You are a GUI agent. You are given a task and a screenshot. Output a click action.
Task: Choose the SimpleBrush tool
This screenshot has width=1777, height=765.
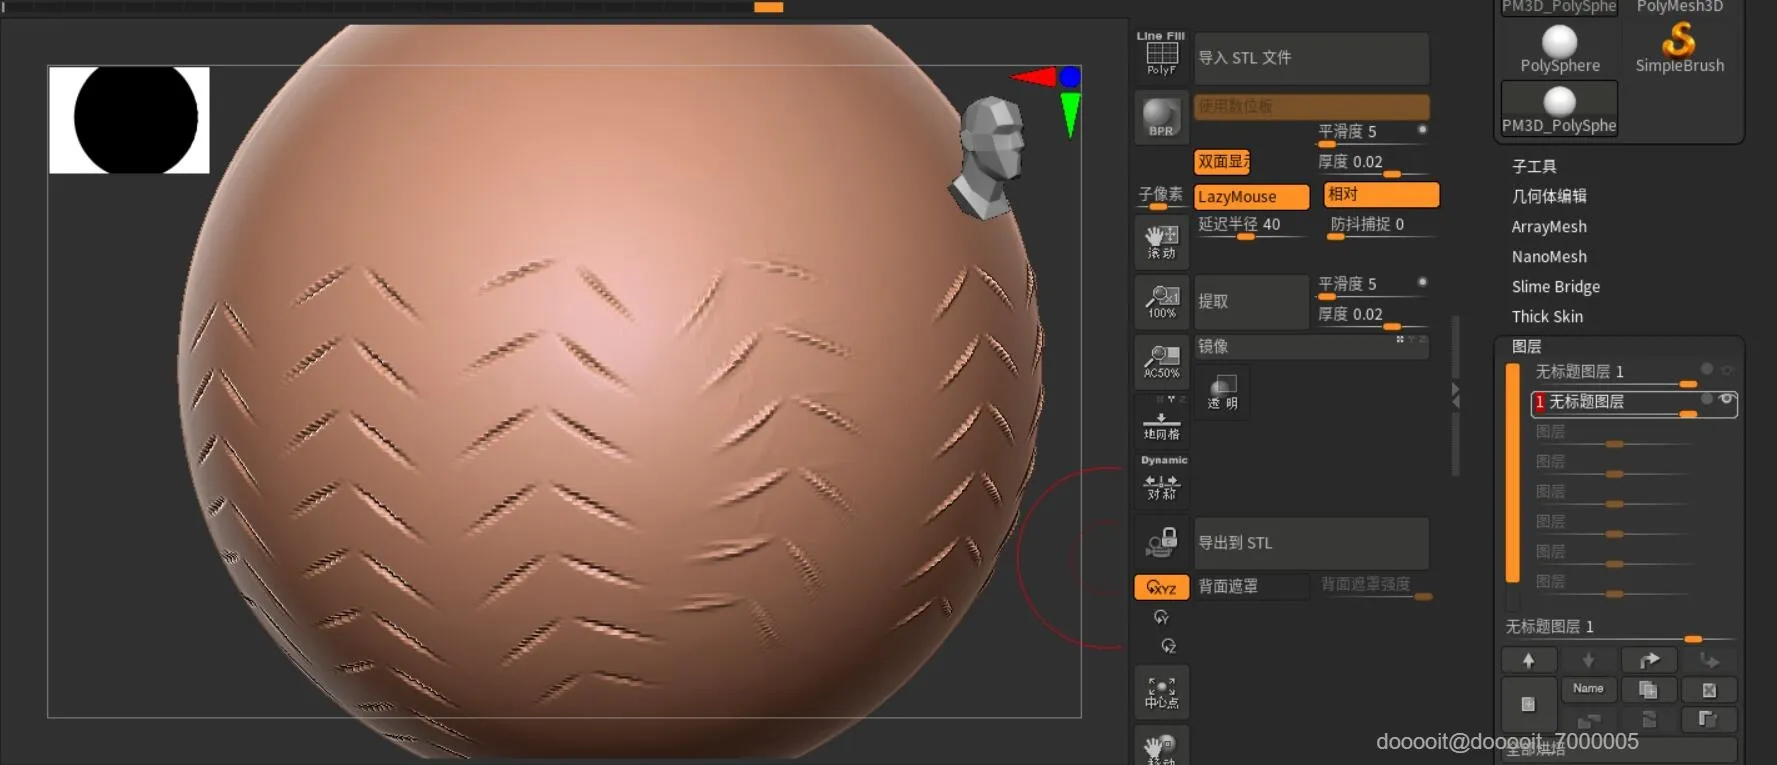(x=1679, y=49)
